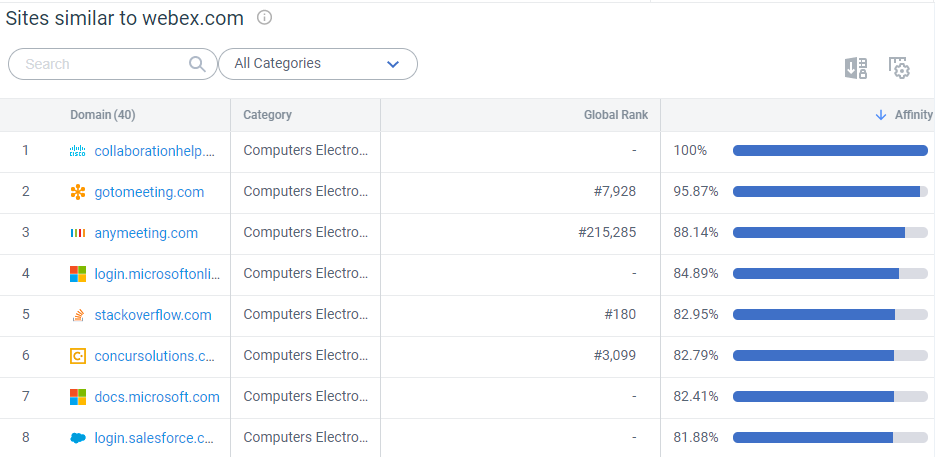The height and width of the screenshot is (457, 935).
Task: Click the Salesforce cloud favicon
Action: [x=78, y=438]
